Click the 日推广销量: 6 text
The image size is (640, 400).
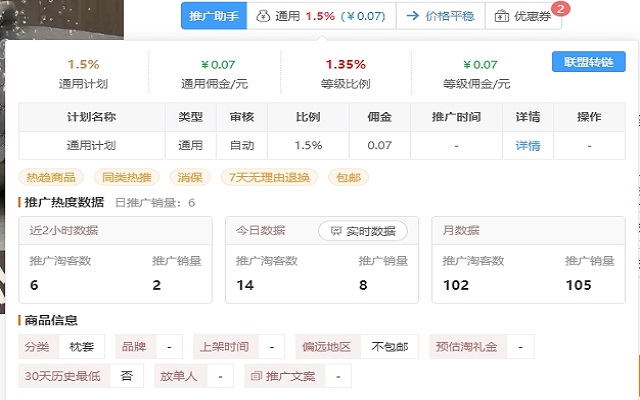pos(155,203)
